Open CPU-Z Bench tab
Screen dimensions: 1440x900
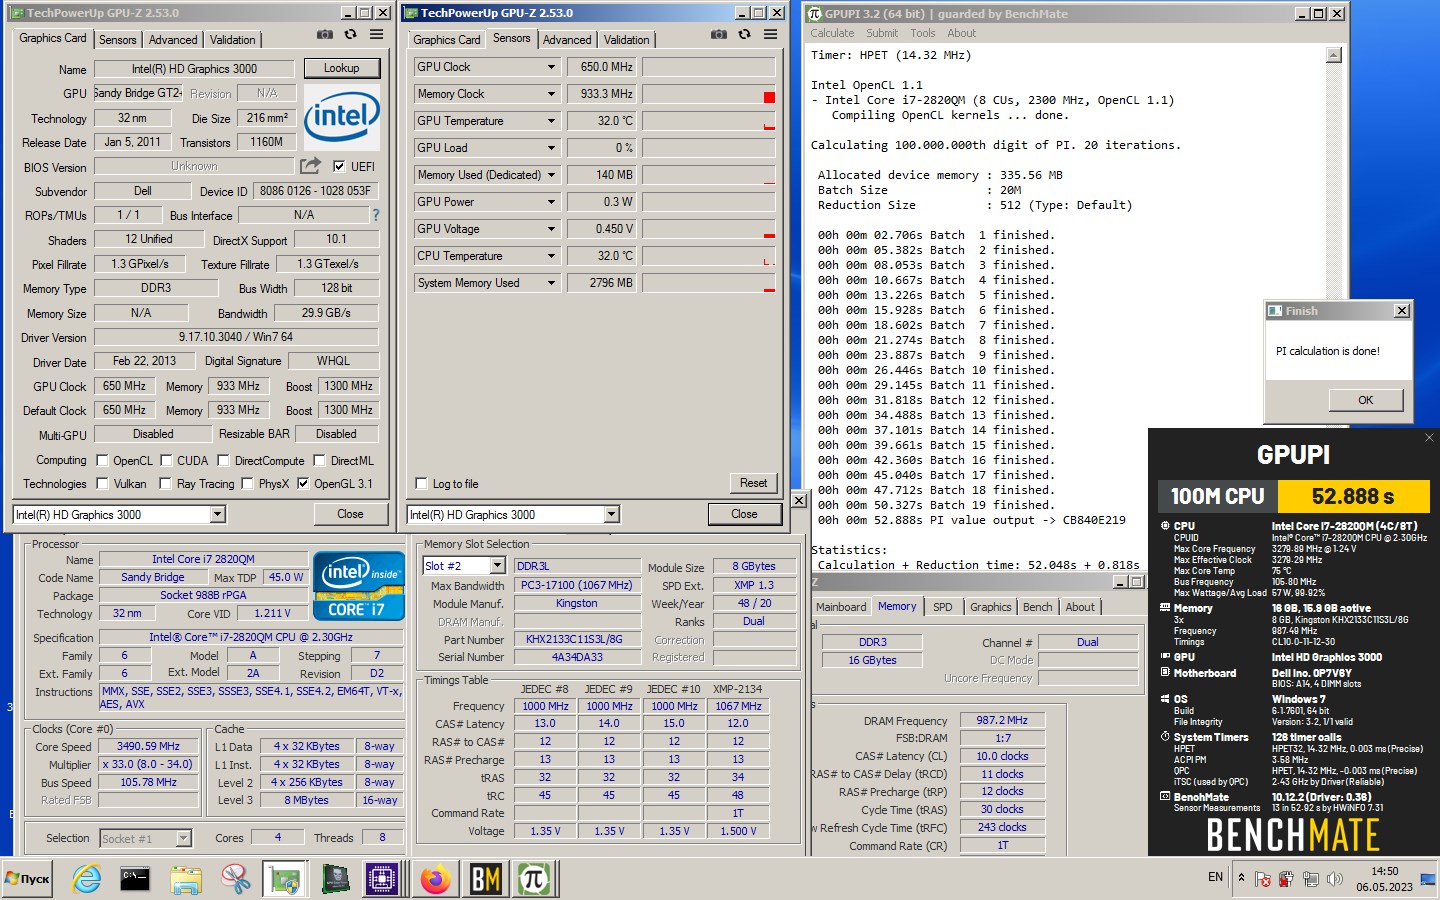coord(1037,607)
